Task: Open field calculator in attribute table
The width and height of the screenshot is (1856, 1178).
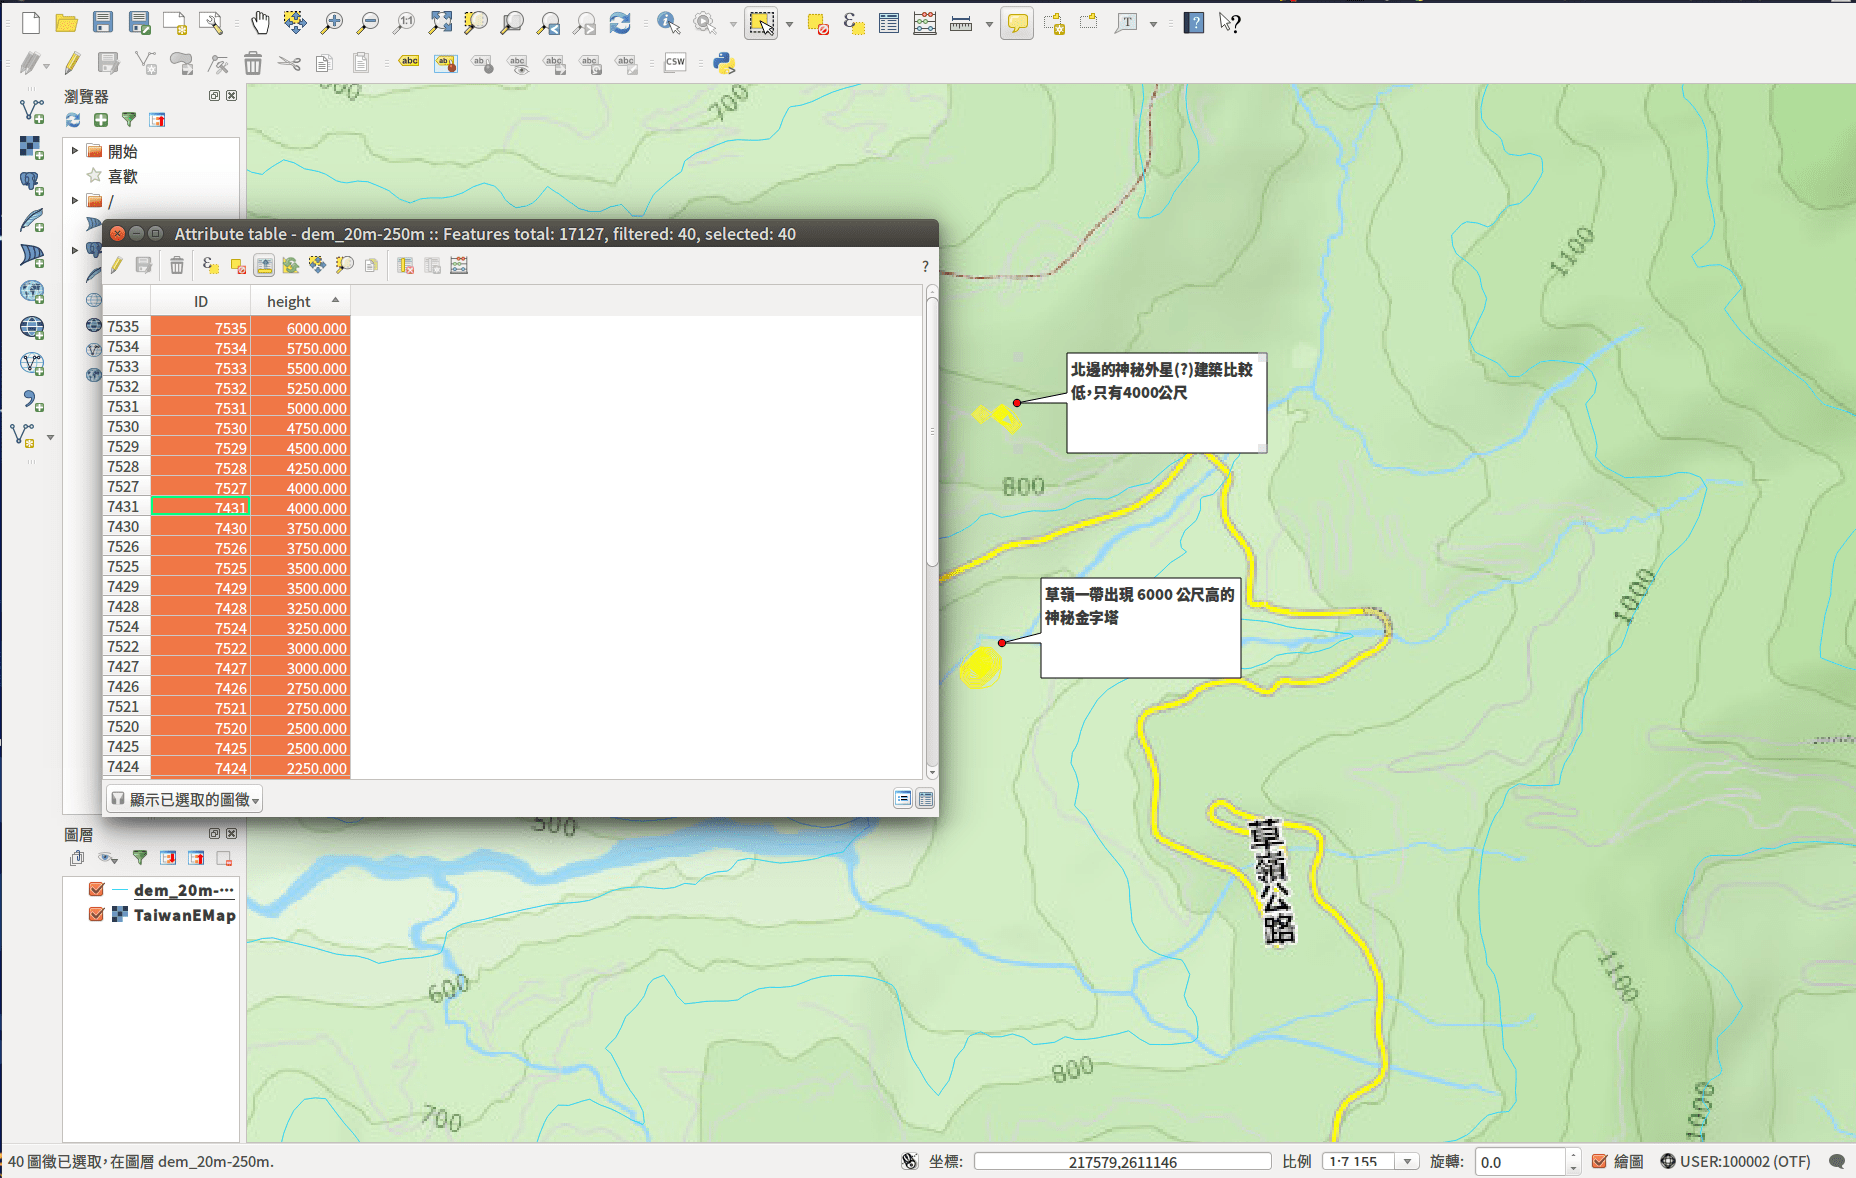Action: 459,265
